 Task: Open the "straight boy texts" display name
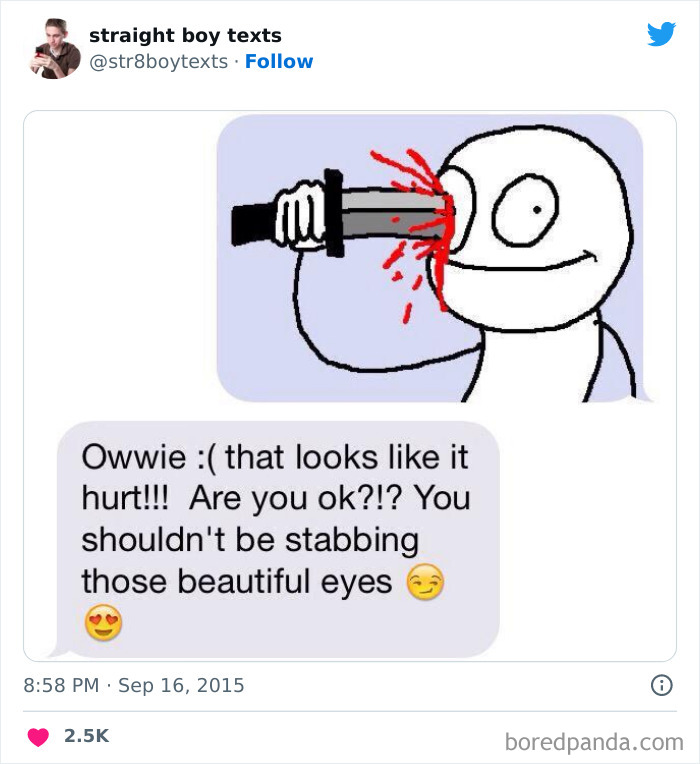click(185, 35)
